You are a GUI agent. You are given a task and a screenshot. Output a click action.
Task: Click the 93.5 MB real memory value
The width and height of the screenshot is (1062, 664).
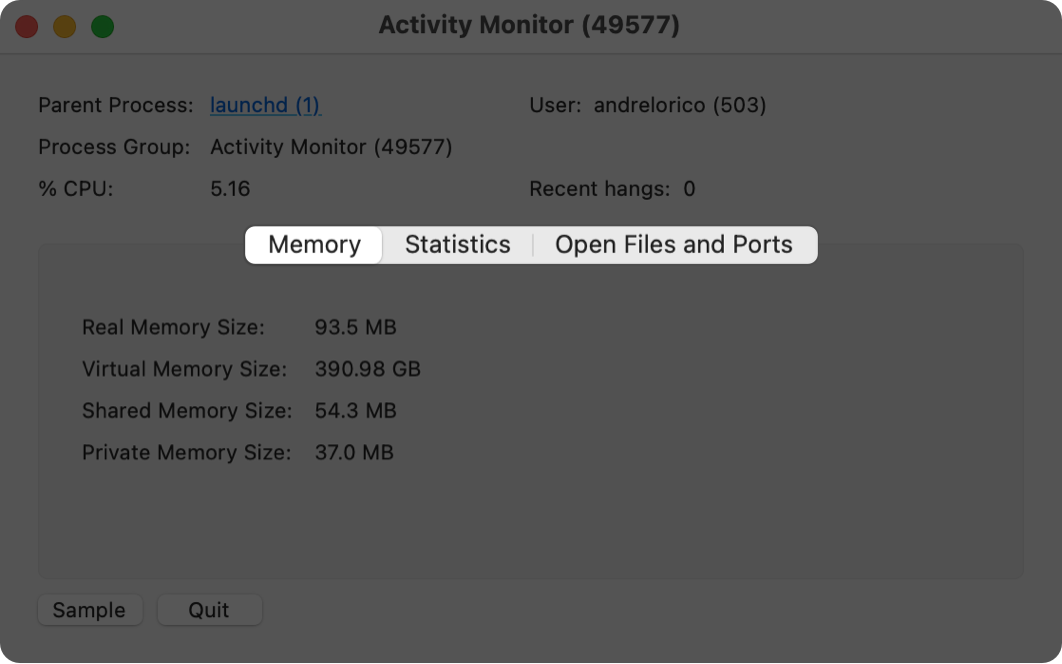point(355,327)
